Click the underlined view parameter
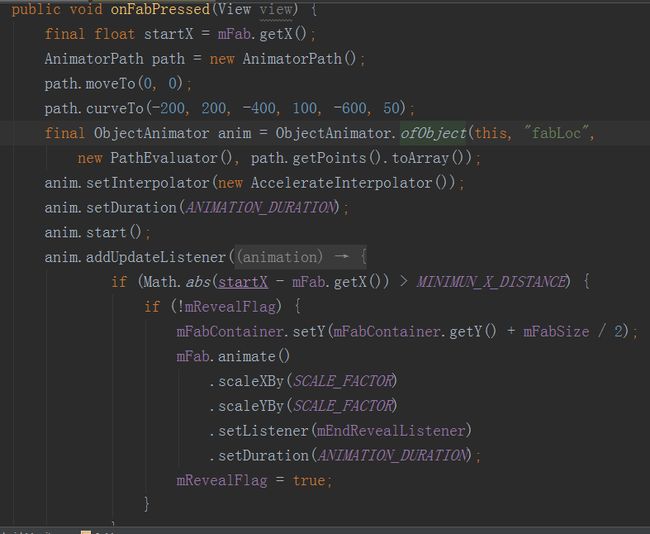Screen dimensions: 650x534 (x=276, y=9)
